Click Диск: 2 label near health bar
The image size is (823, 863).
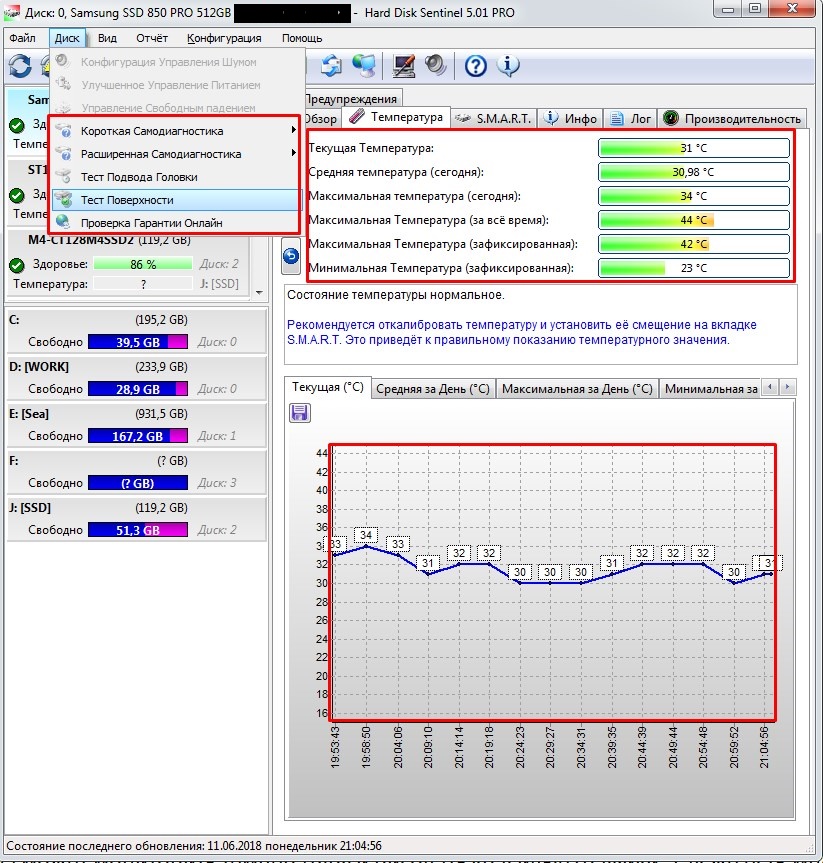pyautogui.click(x=219, y=264)
